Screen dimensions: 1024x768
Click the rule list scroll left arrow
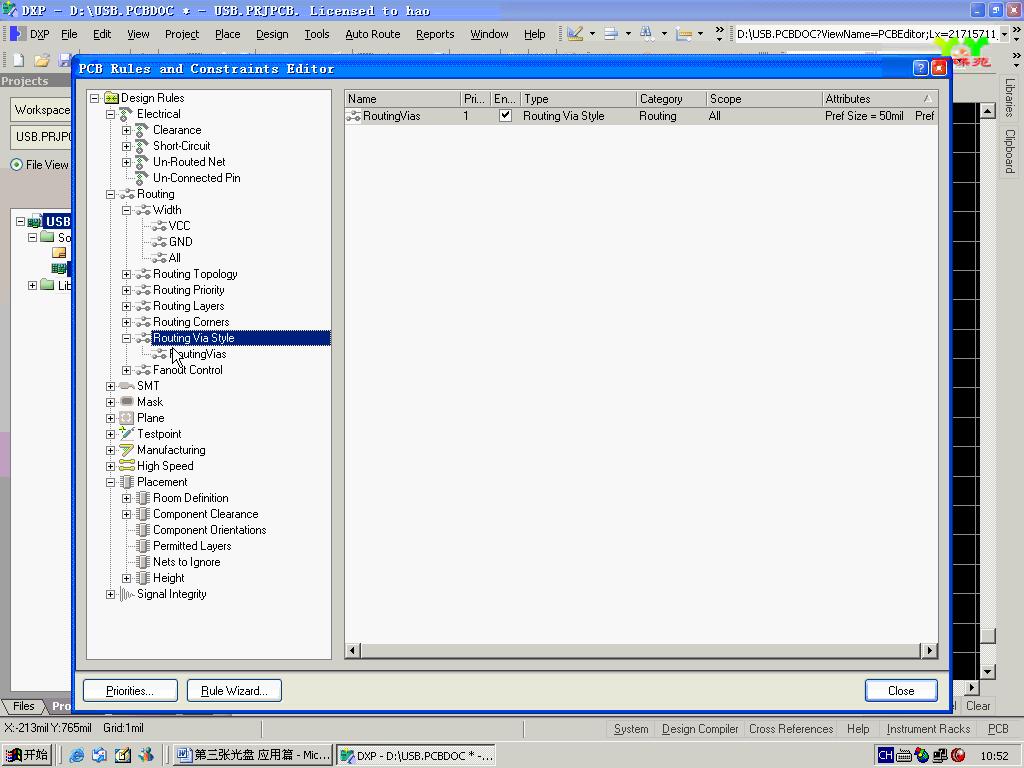pyautogui.click(x=353, y=650)
